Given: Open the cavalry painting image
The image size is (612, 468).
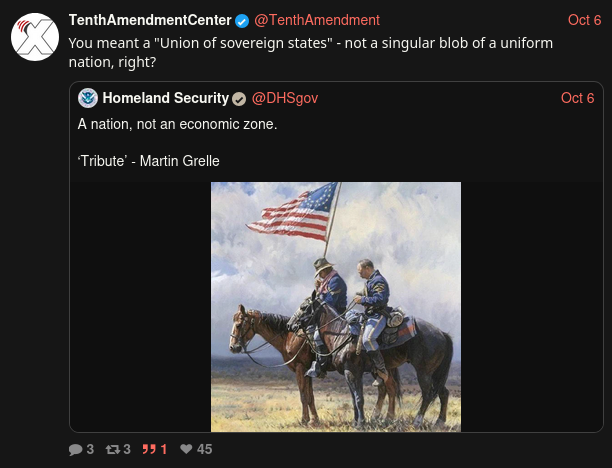Looking at the screenshot, I should (336, 306).
